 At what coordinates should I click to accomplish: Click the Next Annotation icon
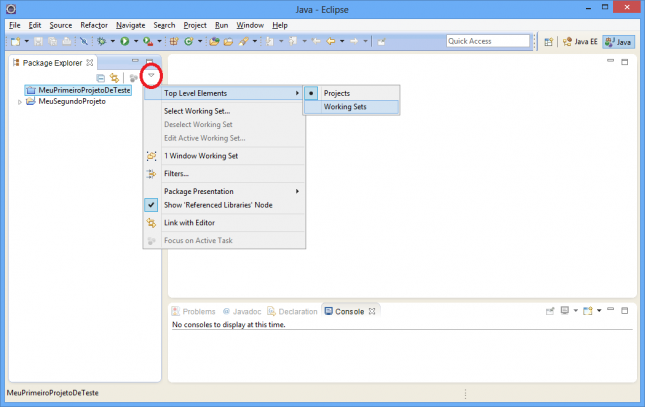pos(270,41)
